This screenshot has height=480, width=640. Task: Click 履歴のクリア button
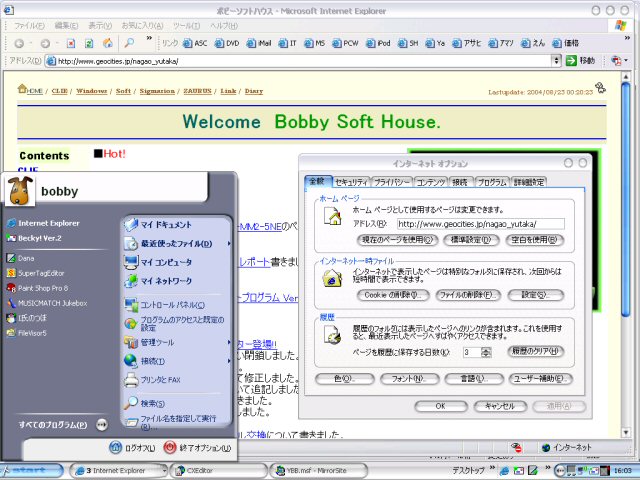pos(535,352)
